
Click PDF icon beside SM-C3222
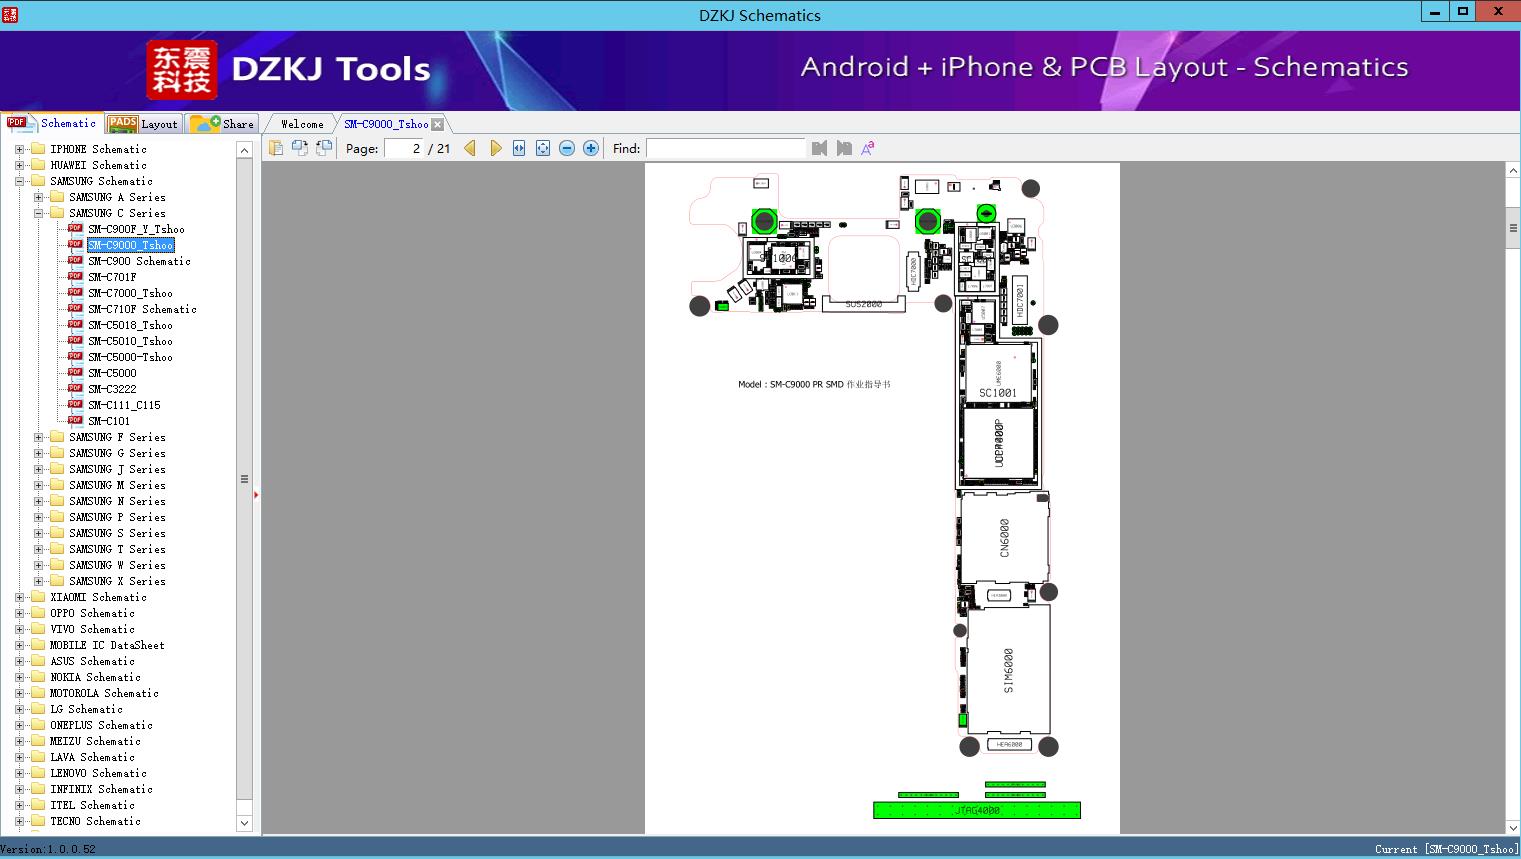75,389
